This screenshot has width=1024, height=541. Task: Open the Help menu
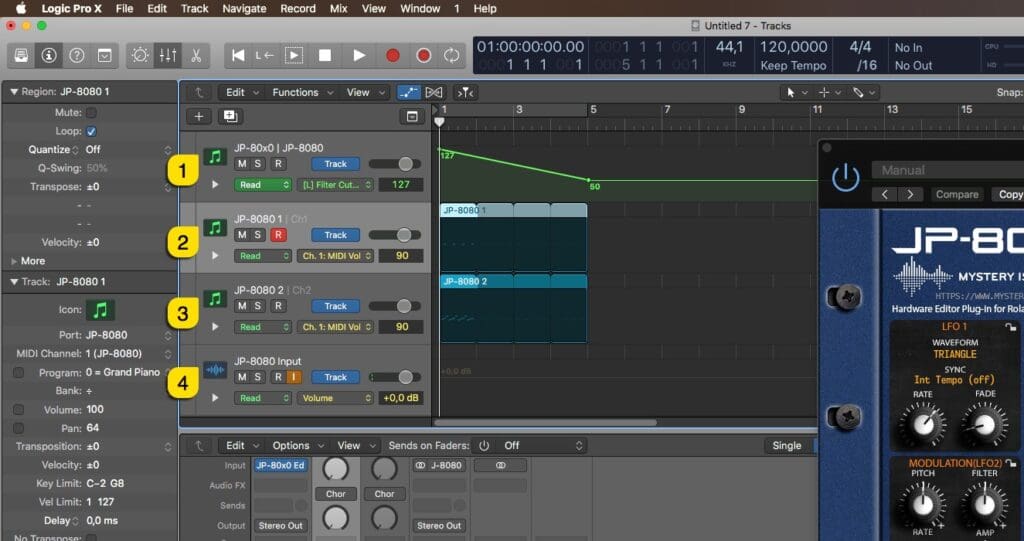pyautogui.click(x=485, y=8)
